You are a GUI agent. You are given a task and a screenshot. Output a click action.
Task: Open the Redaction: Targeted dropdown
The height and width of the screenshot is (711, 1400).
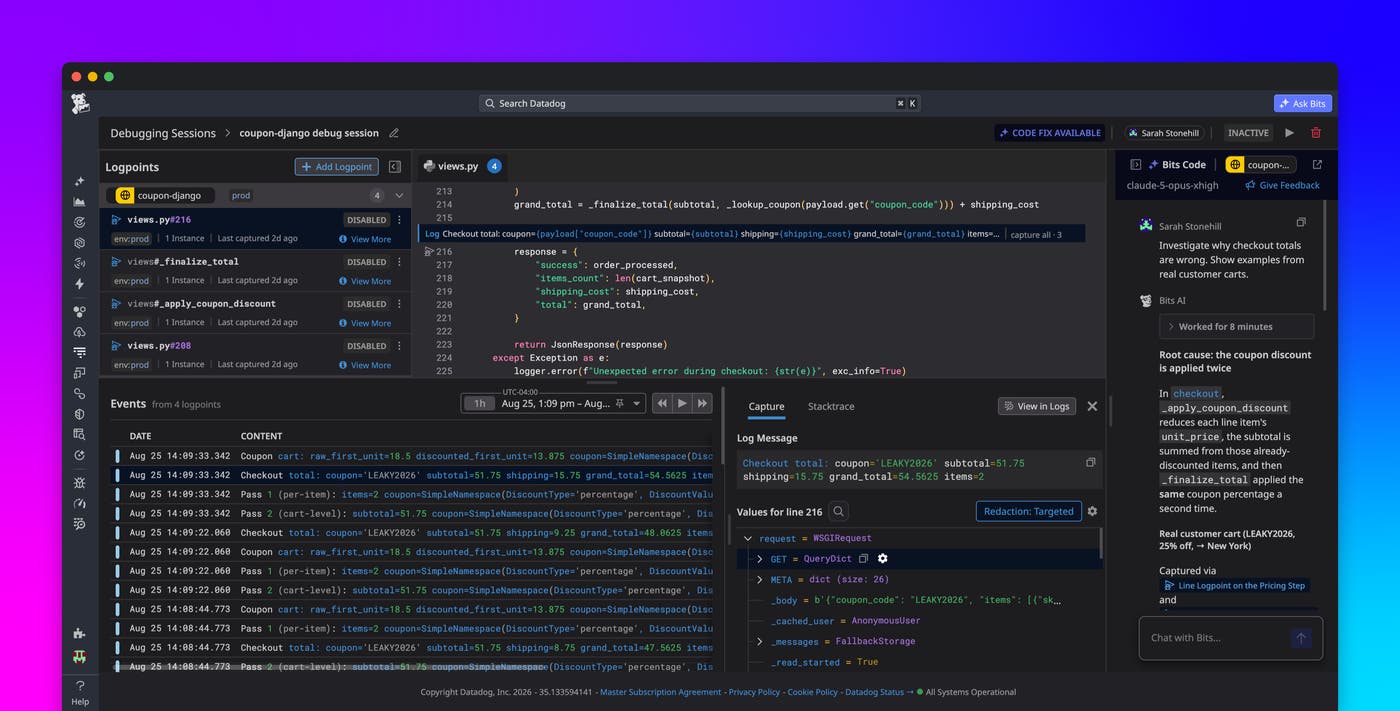click(1028, 511)
